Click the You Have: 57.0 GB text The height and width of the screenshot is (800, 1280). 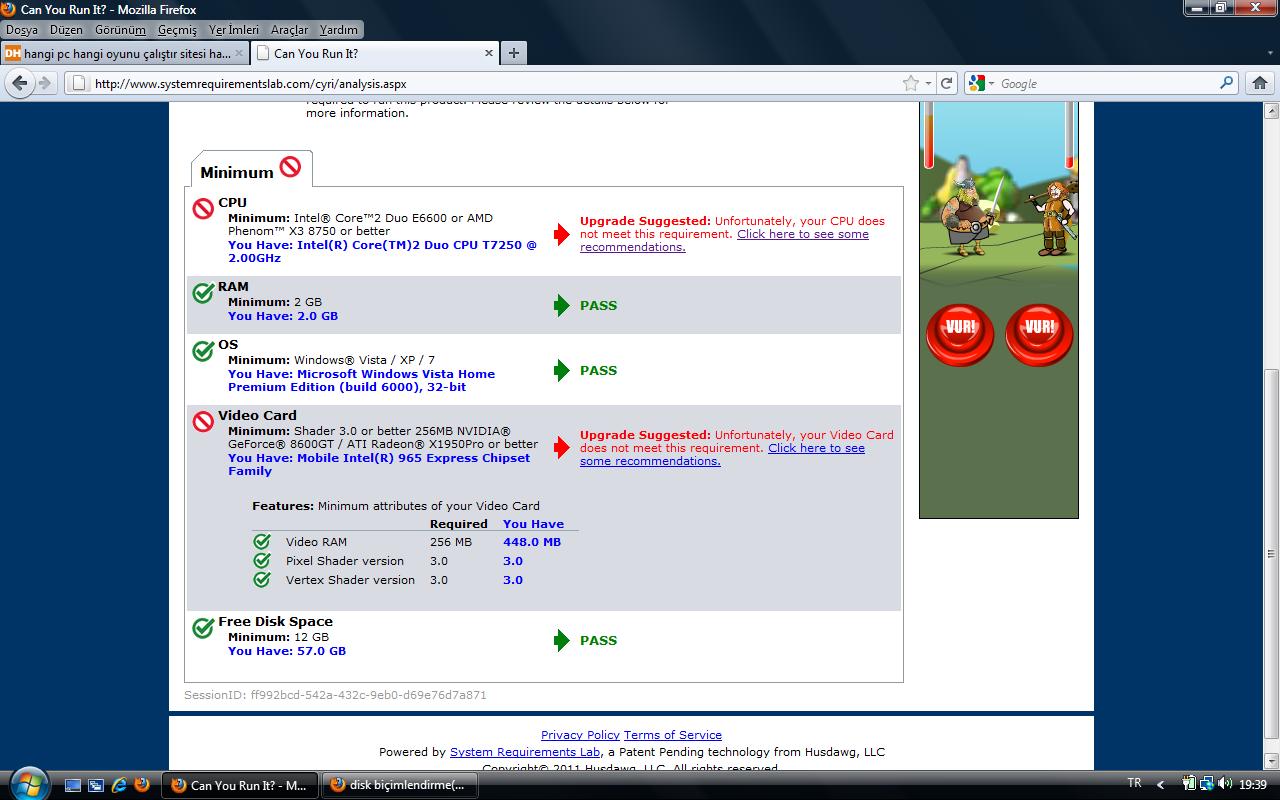tap(287, 651)
